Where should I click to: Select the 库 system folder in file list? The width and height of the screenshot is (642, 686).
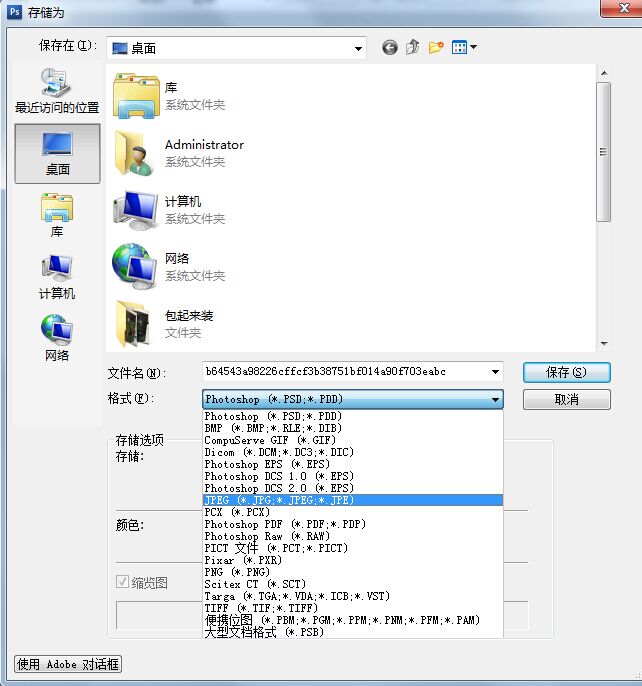169,96
